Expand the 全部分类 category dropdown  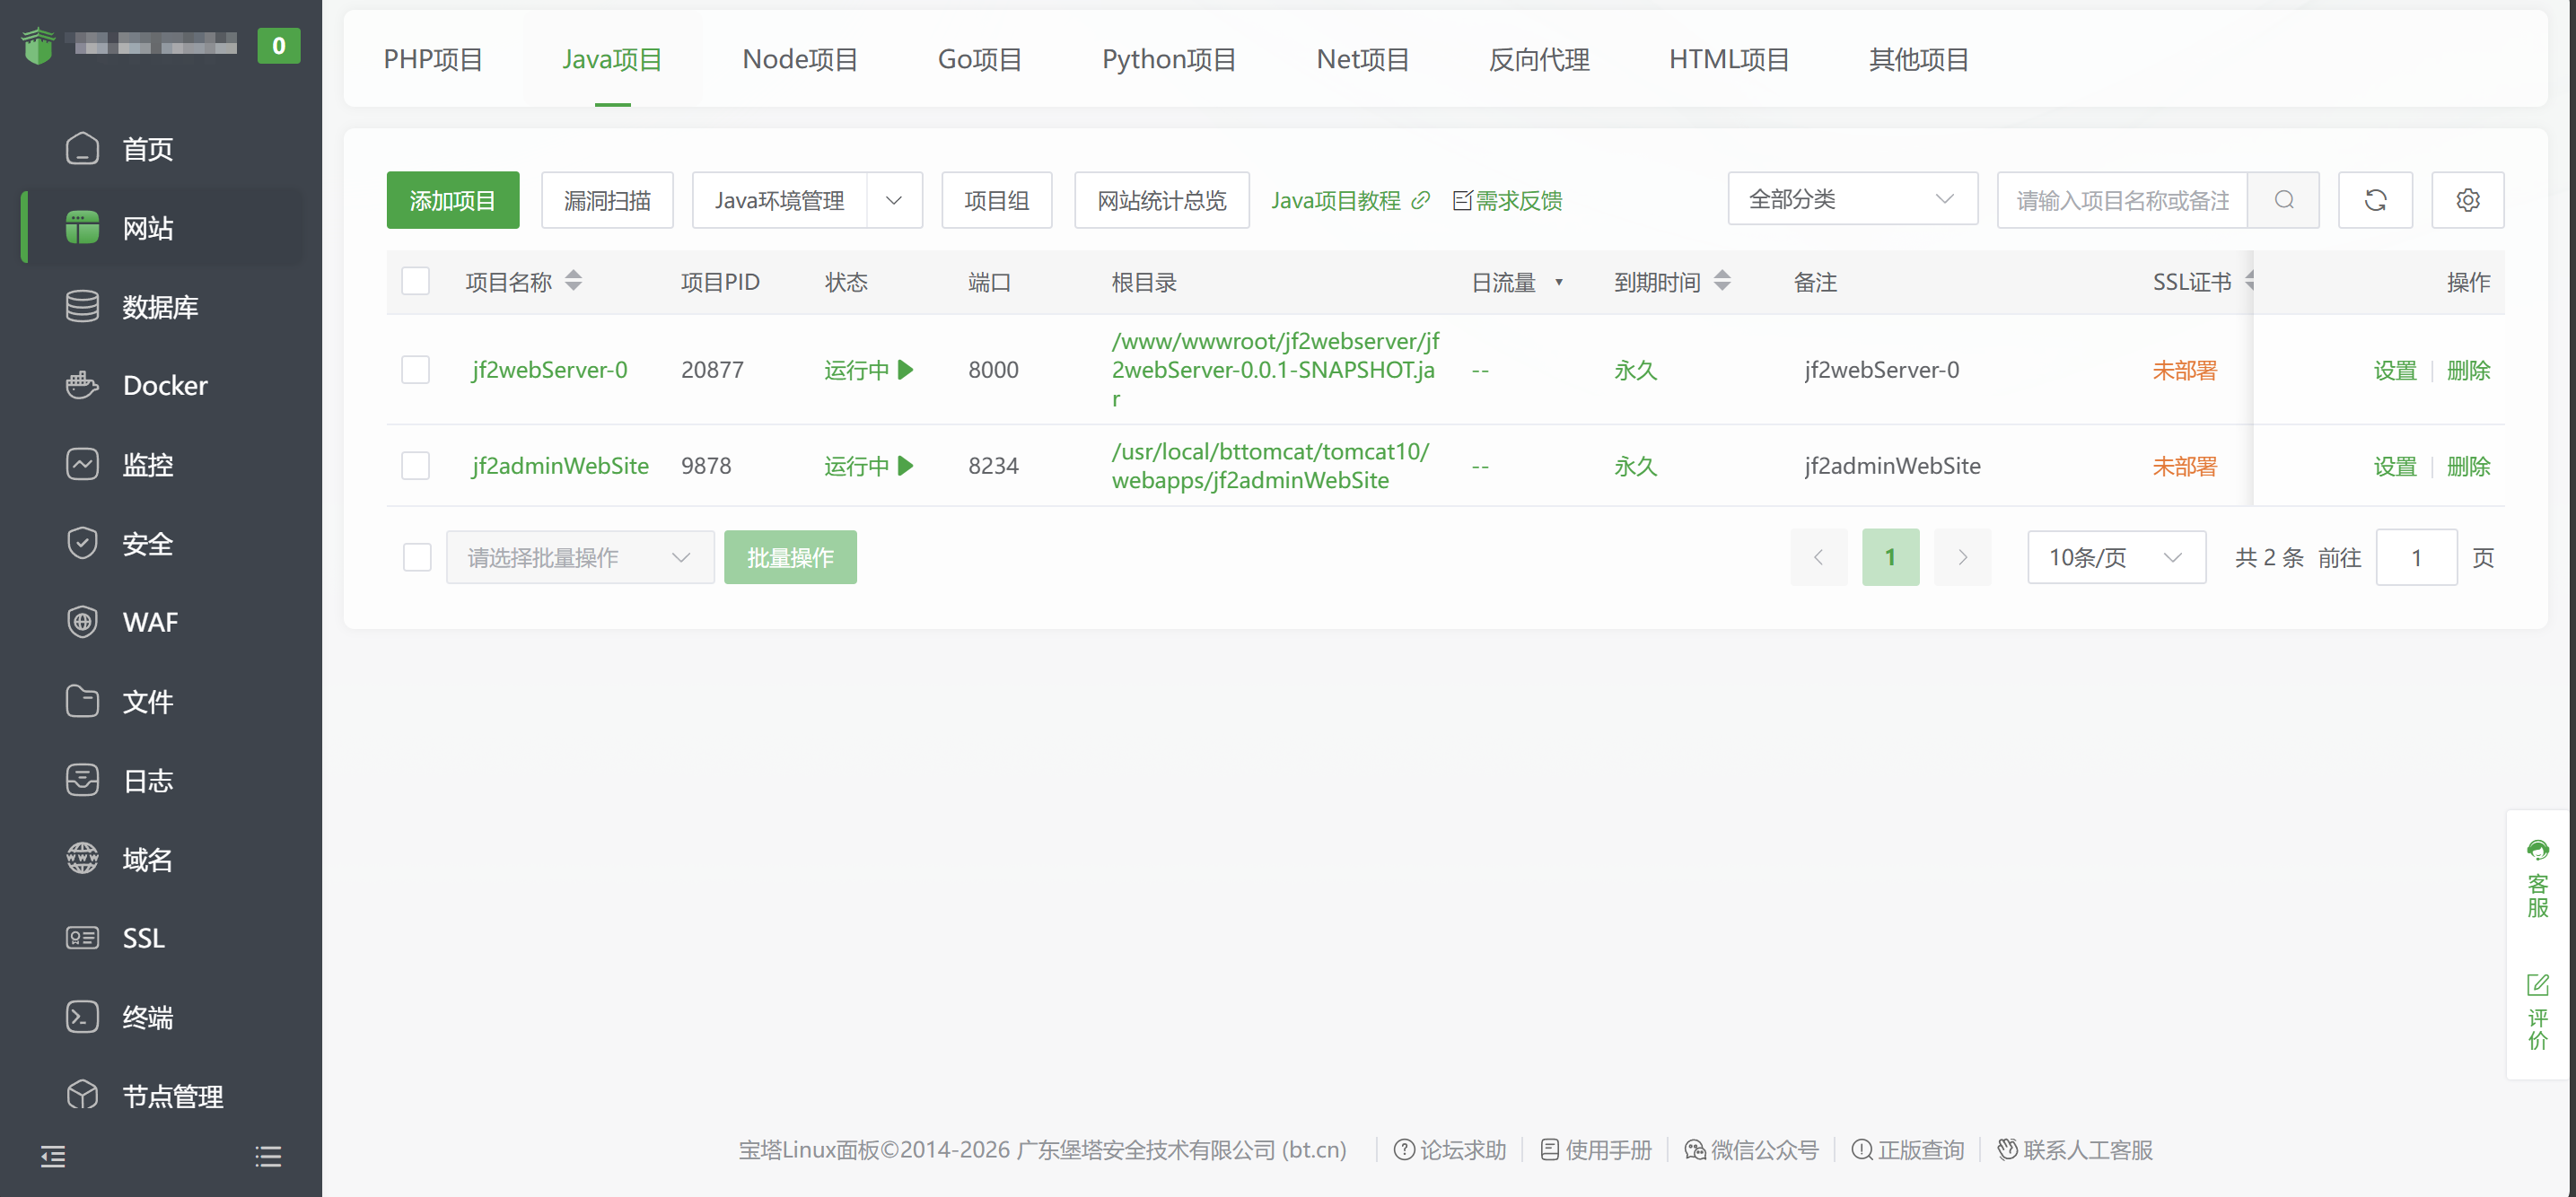click(x=1852, y=199)
